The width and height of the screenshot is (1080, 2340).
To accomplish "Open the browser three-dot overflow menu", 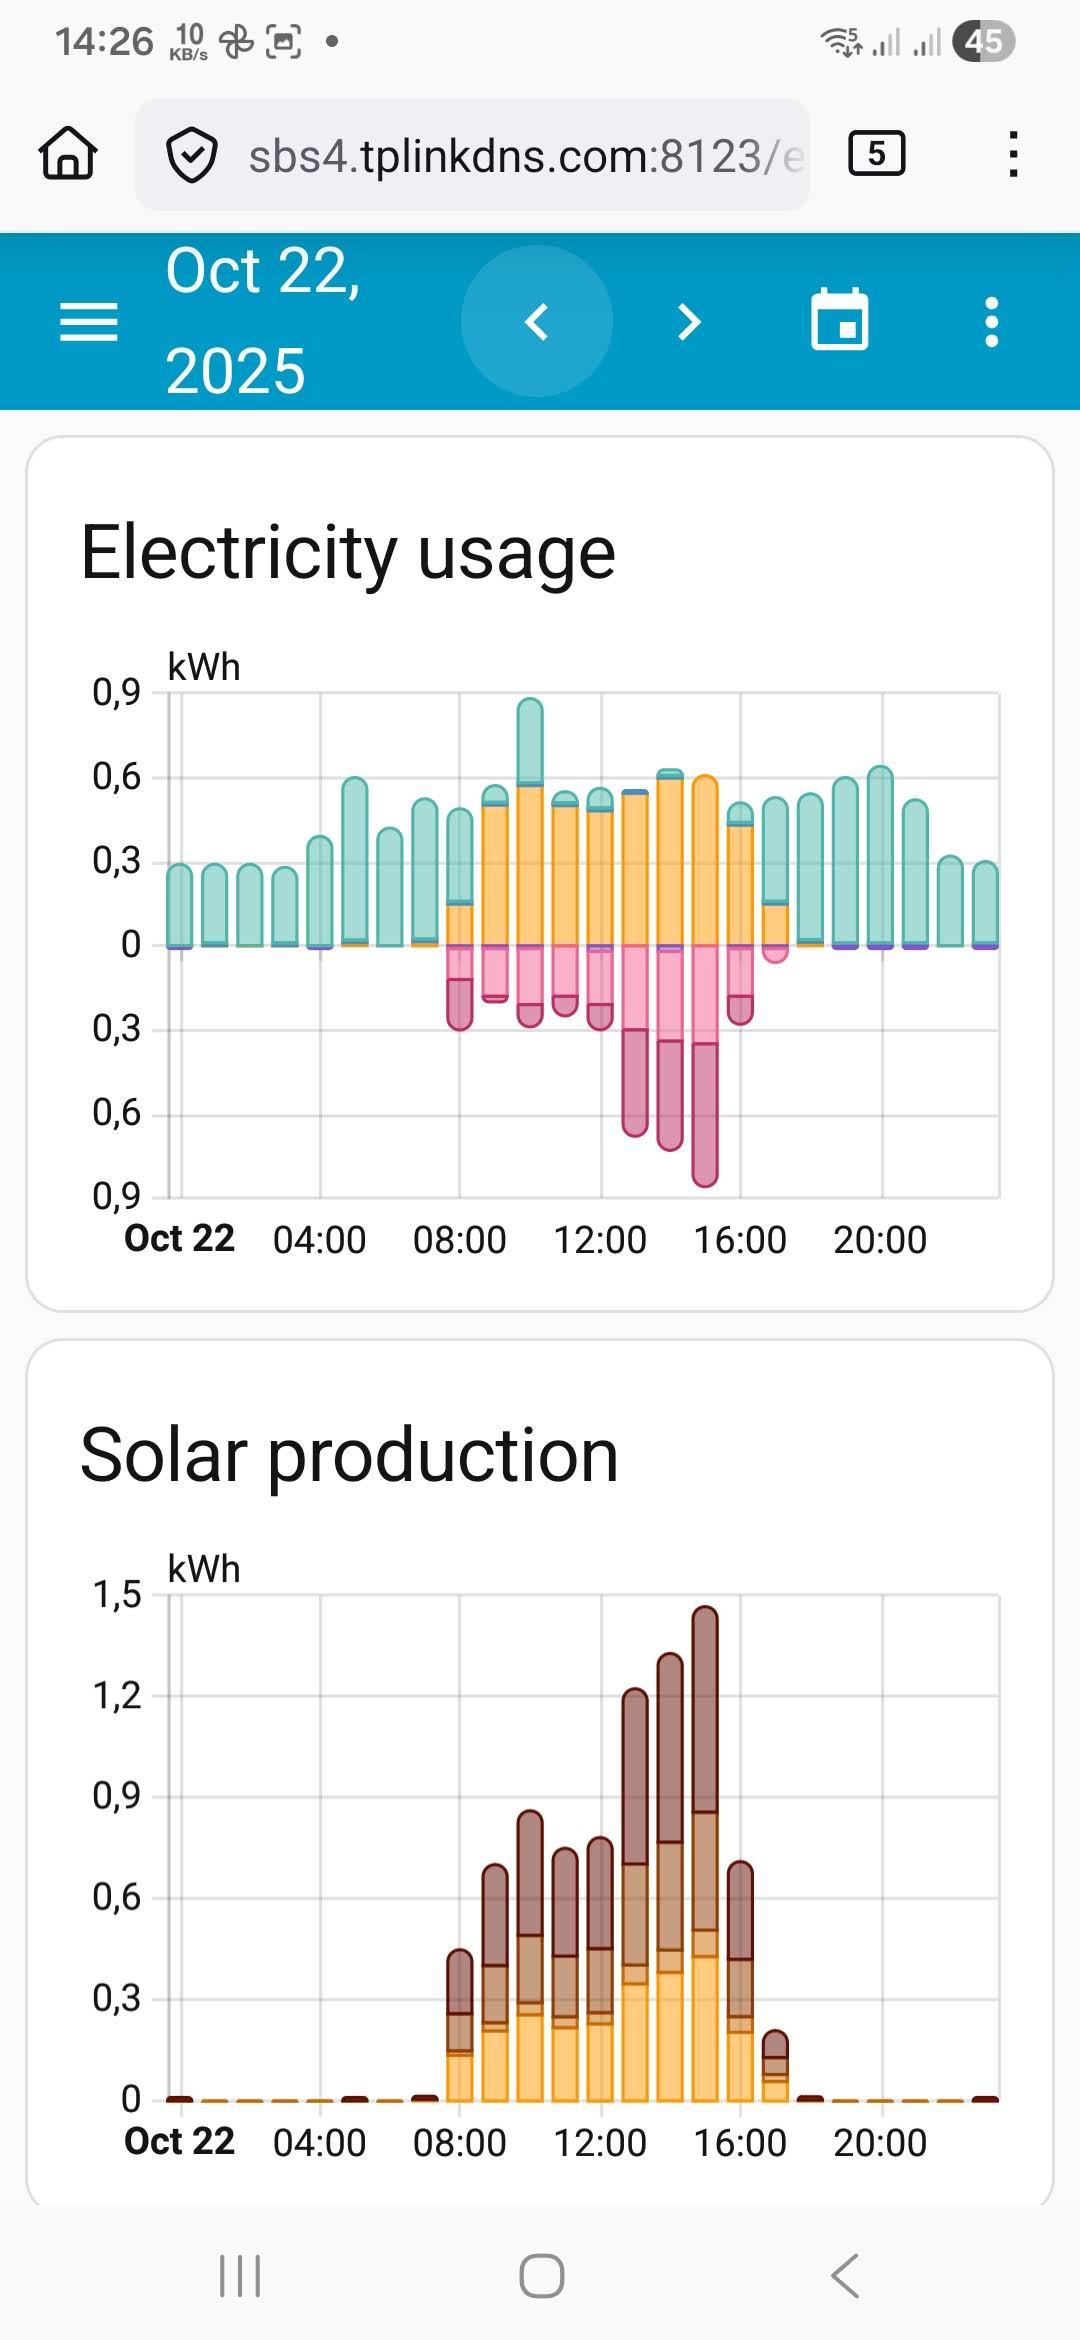I will (x=1013, y=154).
